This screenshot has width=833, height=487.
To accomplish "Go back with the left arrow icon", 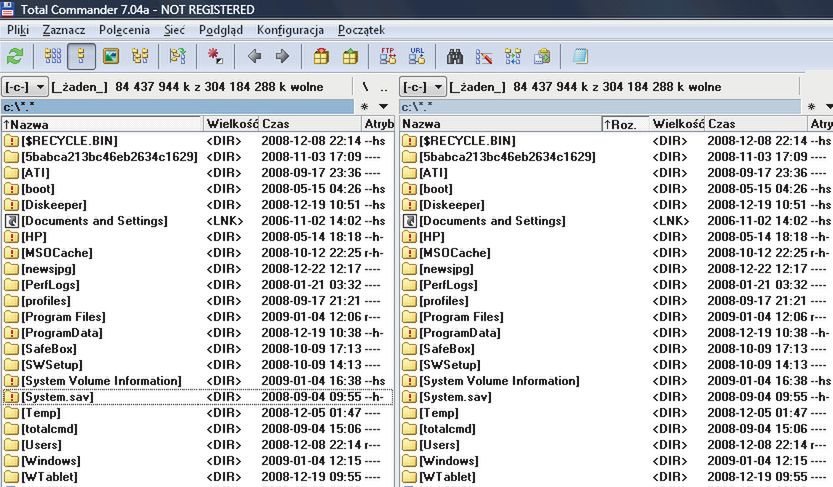I will tap(254, 56).
